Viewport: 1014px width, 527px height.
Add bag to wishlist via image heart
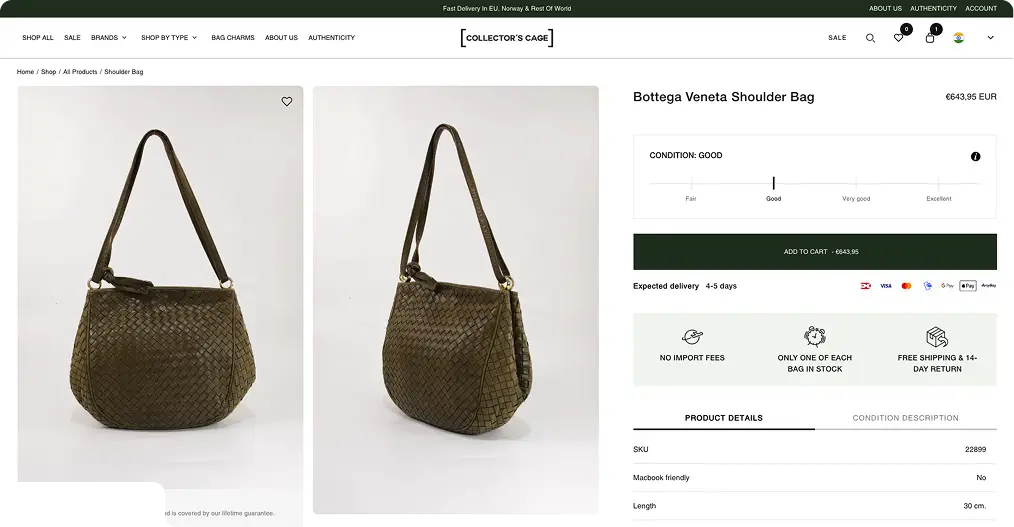[x=287, y=101]
